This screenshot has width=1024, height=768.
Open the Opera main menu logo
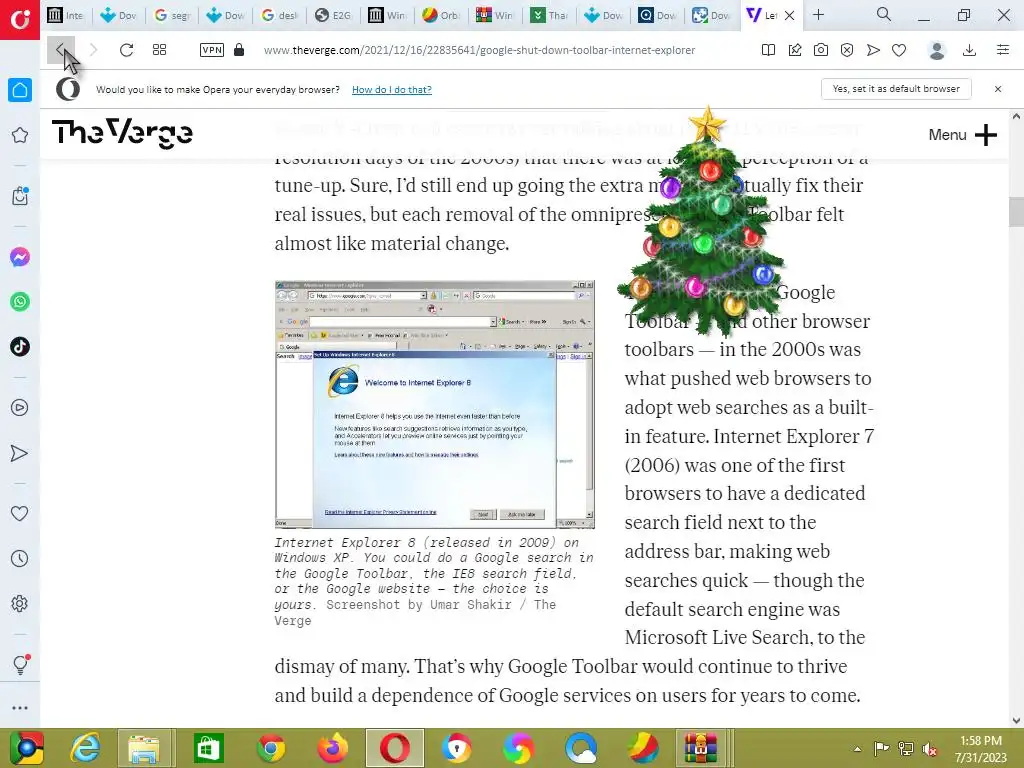click(x=20, y=20)
